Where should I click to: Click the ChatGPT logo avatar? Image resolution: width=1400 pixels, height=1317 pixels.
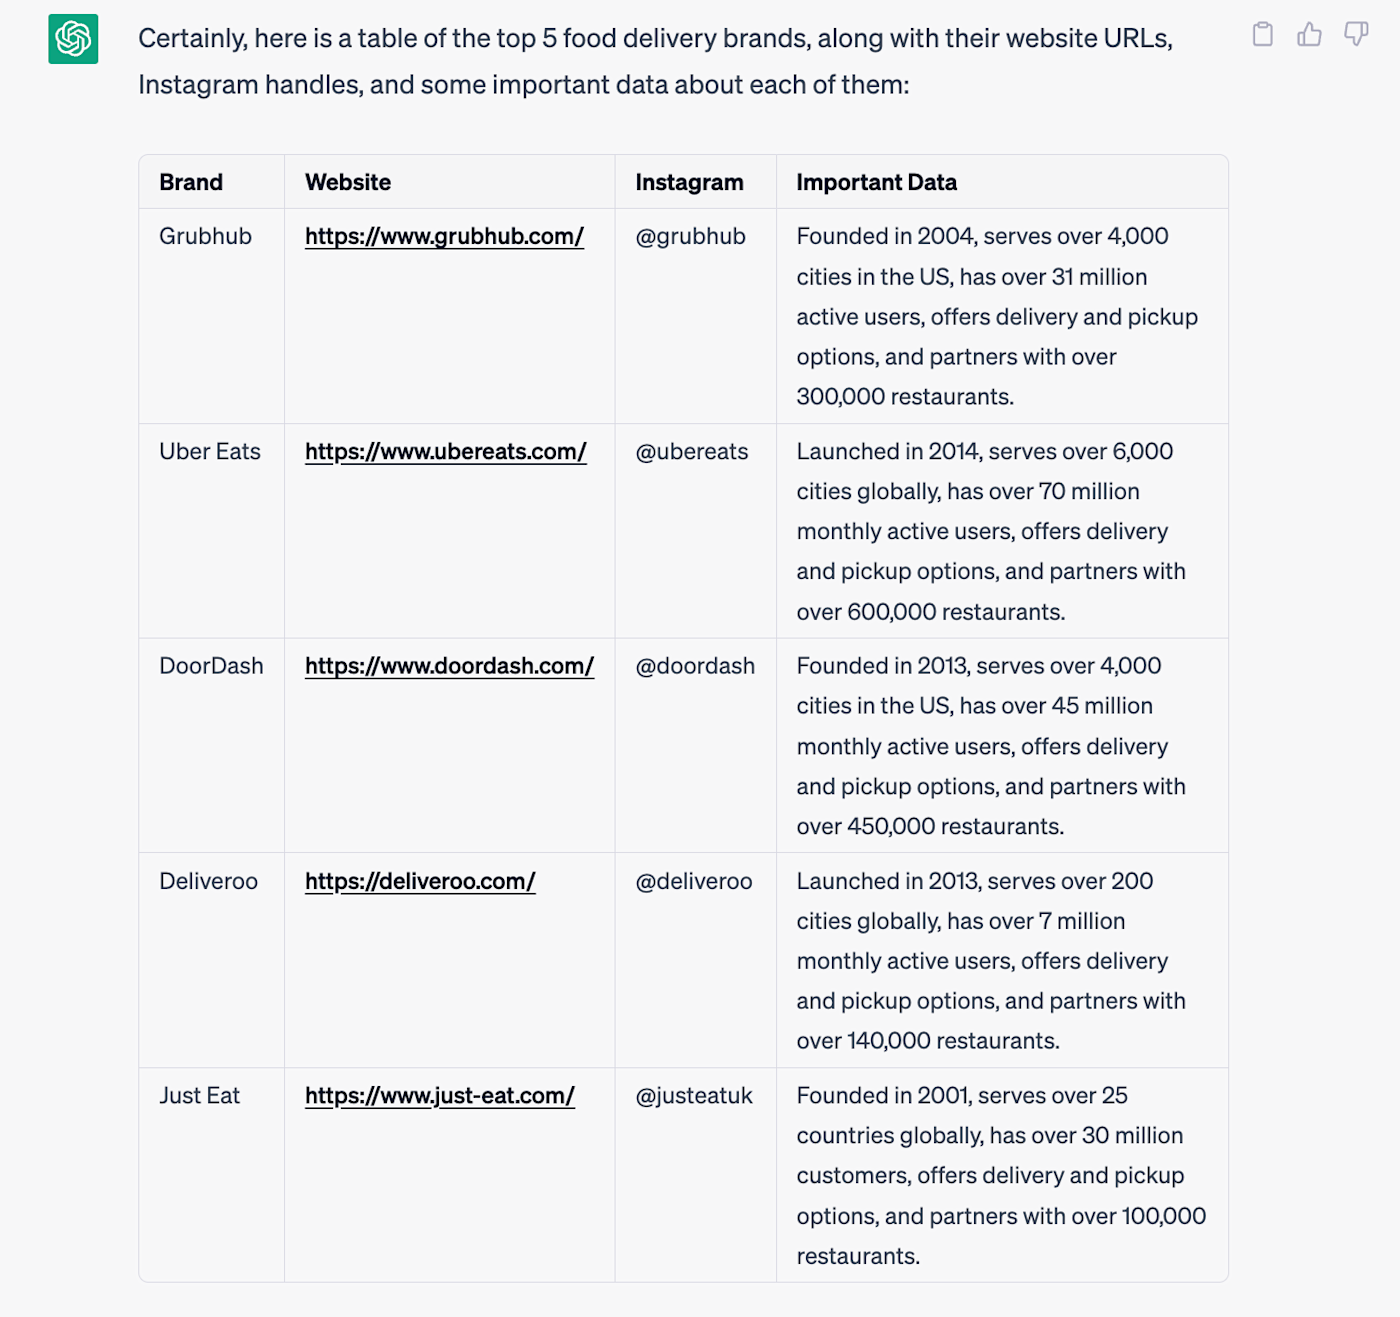[x=73, y=39]
